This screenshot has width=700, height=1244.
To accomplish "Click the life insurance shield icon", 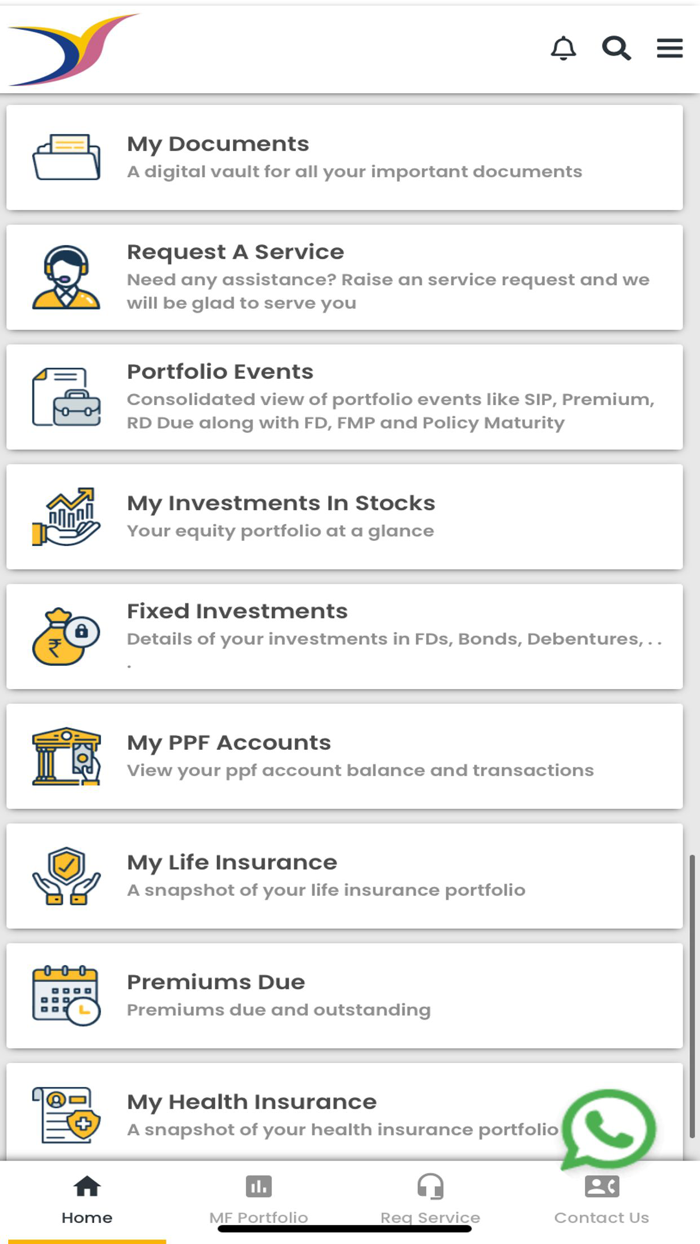I will tap(66, 875).
